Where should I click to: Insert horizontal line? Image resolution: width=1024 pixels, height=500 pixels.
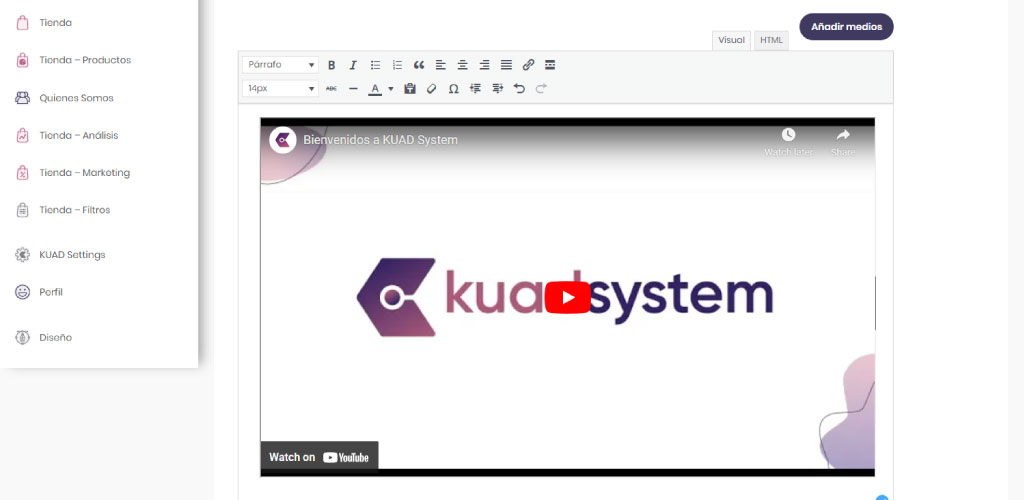(353, 89)
